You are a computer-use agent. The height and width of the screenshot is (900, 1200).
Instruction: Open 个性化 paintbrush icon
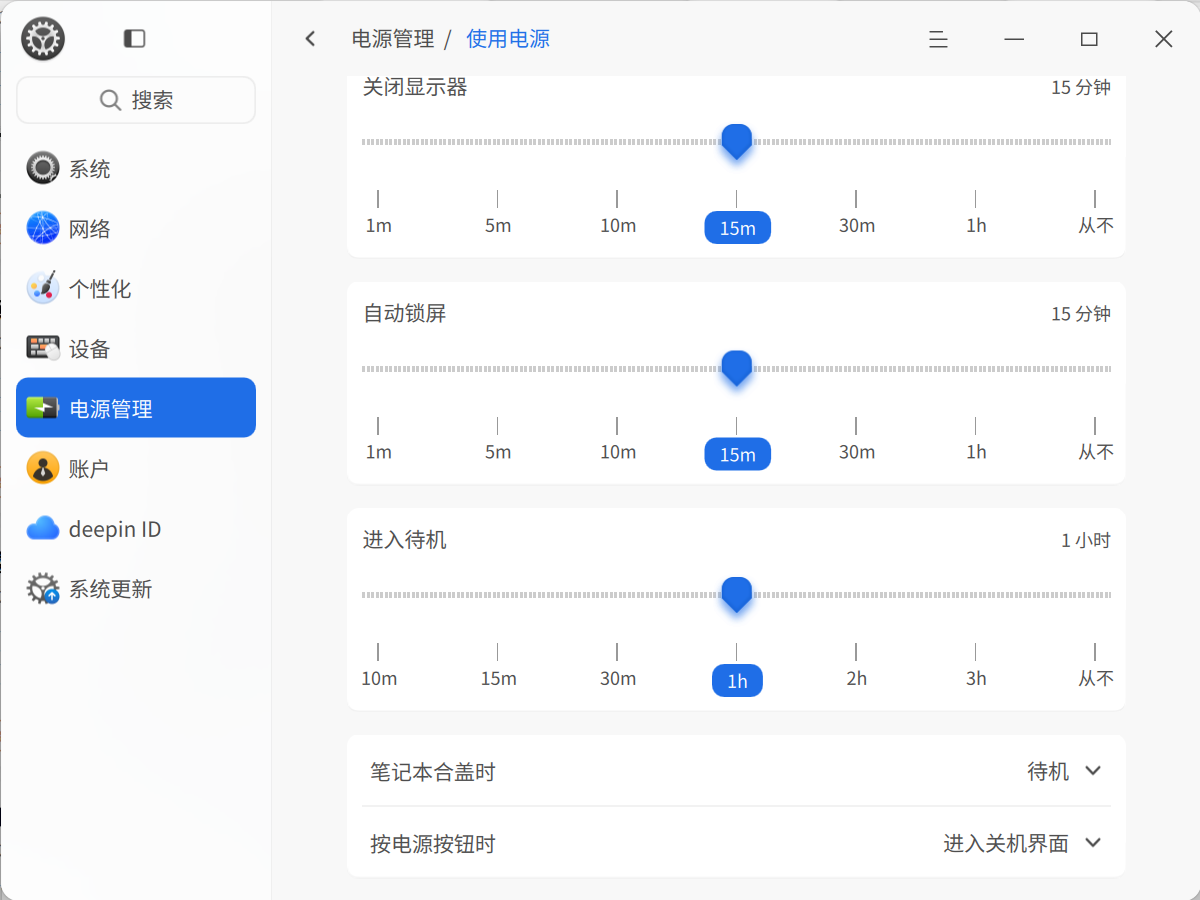pos(43,288)
